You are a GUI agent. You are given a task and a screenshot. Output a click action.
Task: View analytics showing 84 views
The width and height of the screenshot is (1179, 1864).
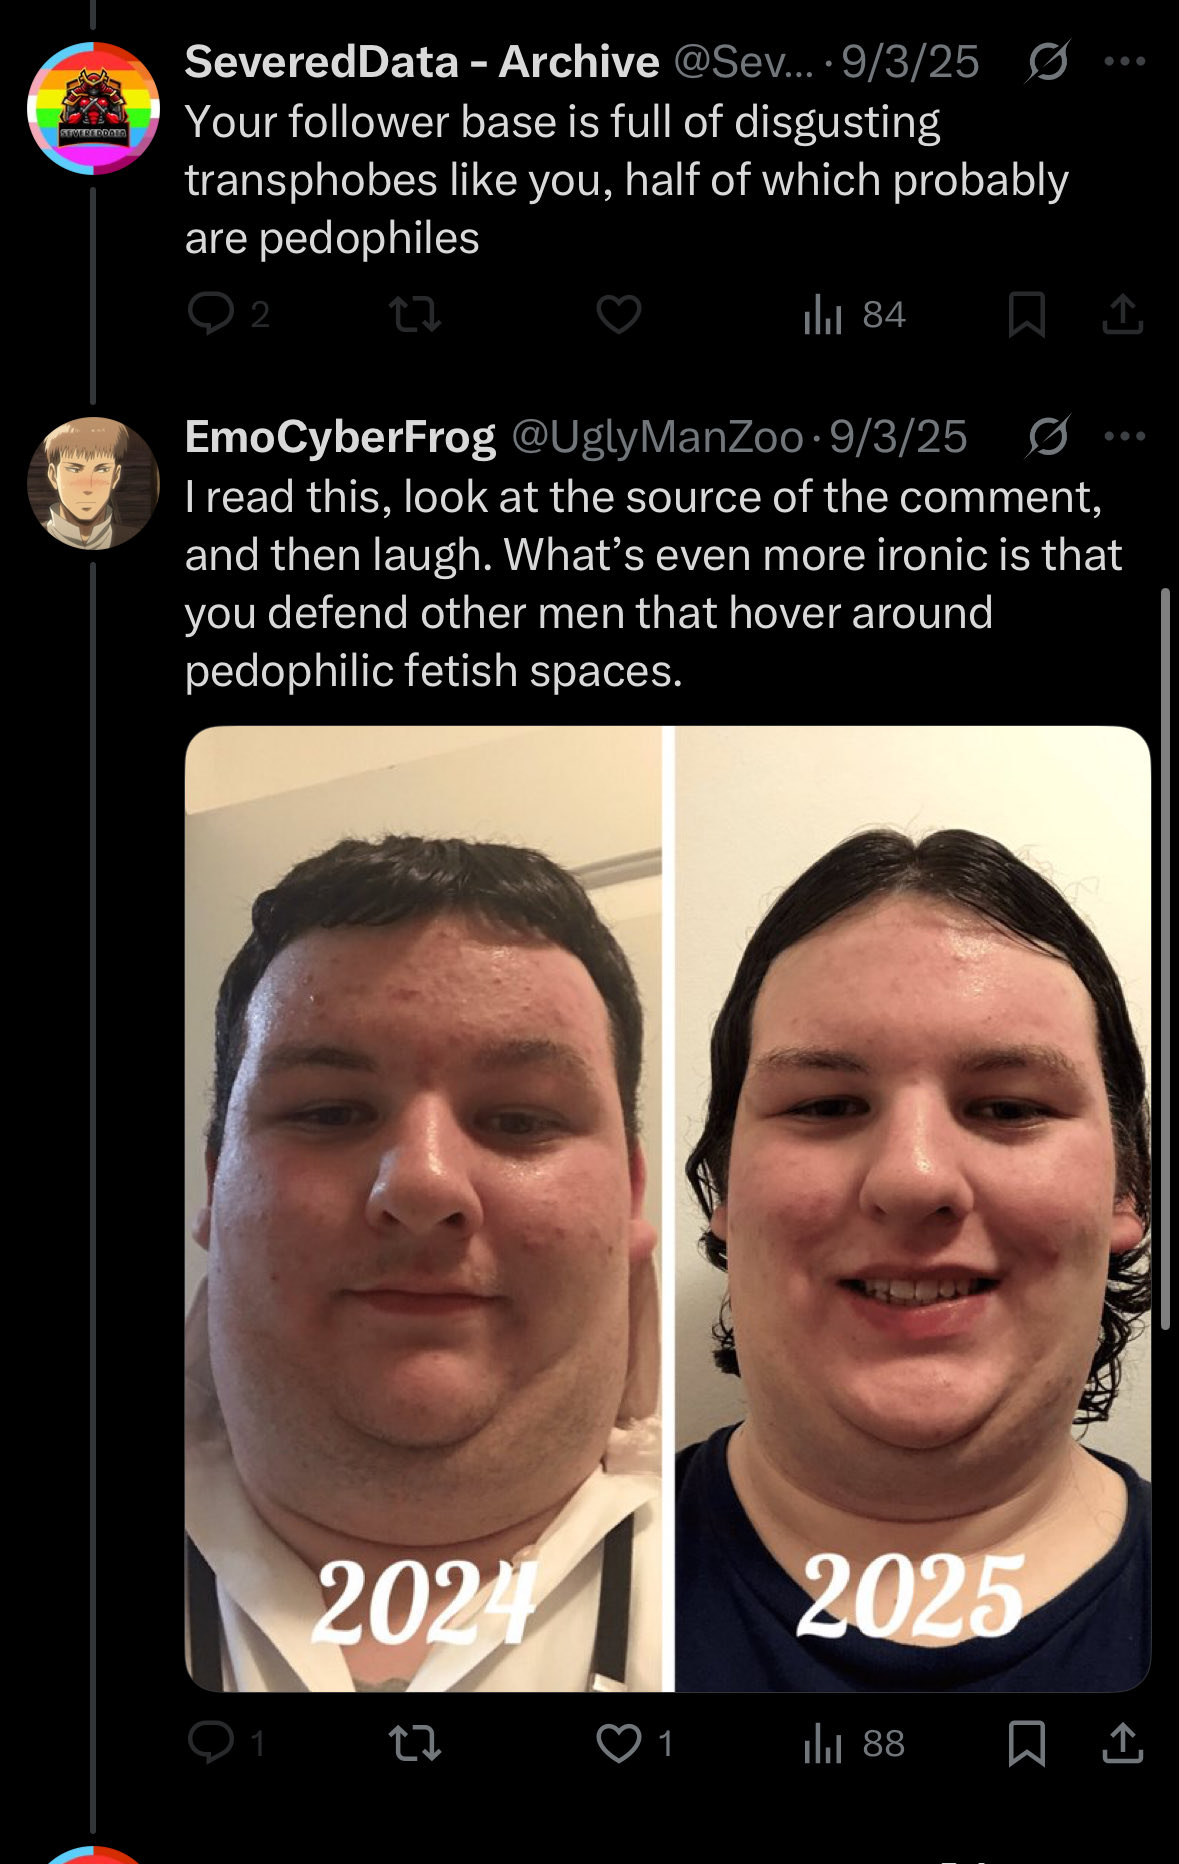tap(854, 314)
